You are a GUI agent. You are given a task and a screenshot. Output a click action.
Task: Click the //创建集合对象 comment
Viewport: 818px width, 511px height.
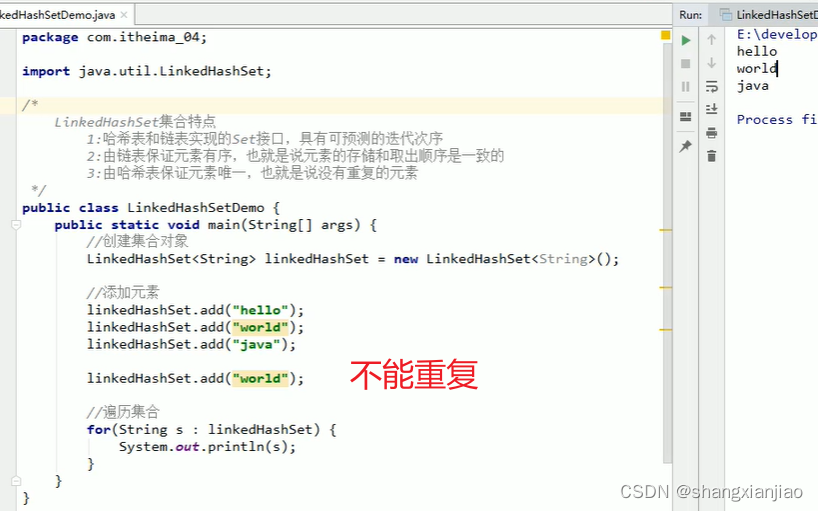tap(138, 241)
